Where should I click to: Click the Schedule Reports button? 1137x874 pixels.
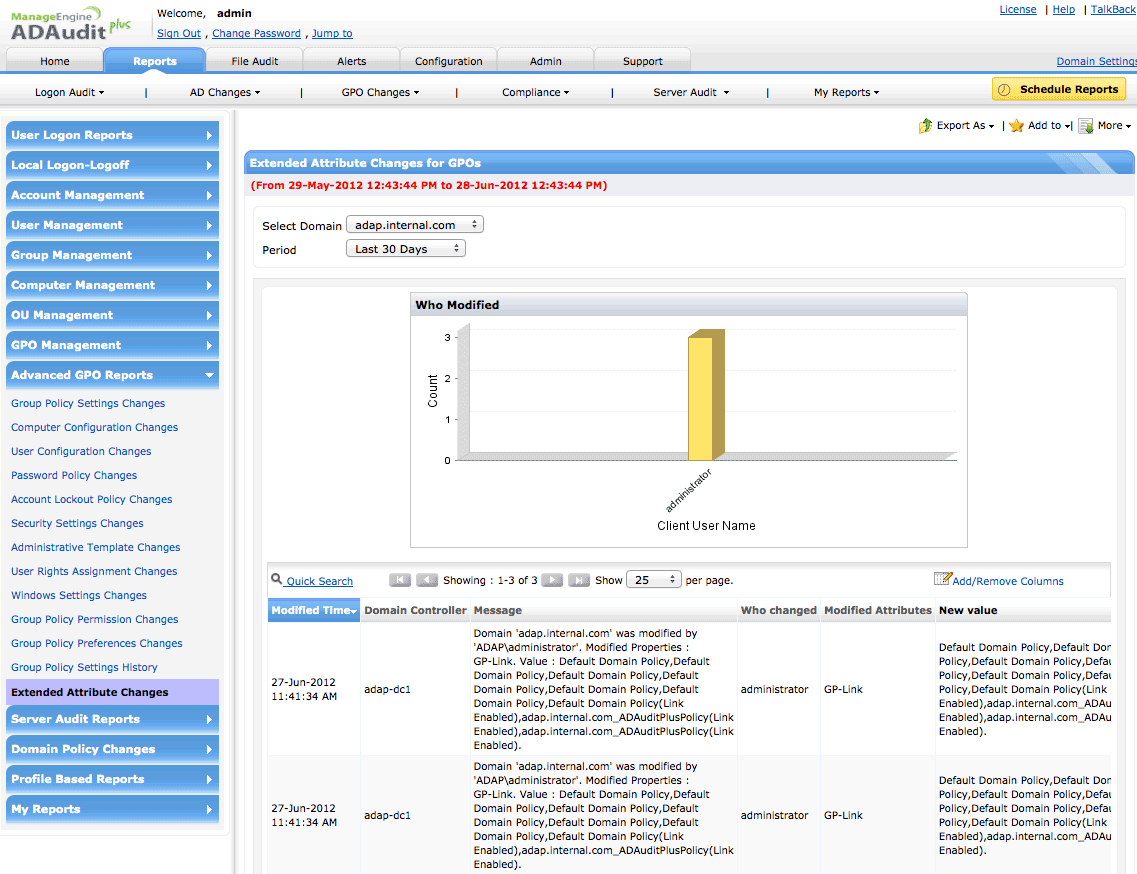coord(1058,89)
